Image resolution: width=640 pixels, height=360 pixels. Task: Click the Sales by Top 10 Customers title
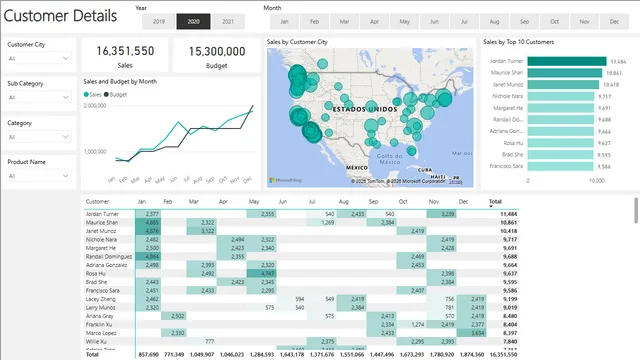click(x=518, y=42)
